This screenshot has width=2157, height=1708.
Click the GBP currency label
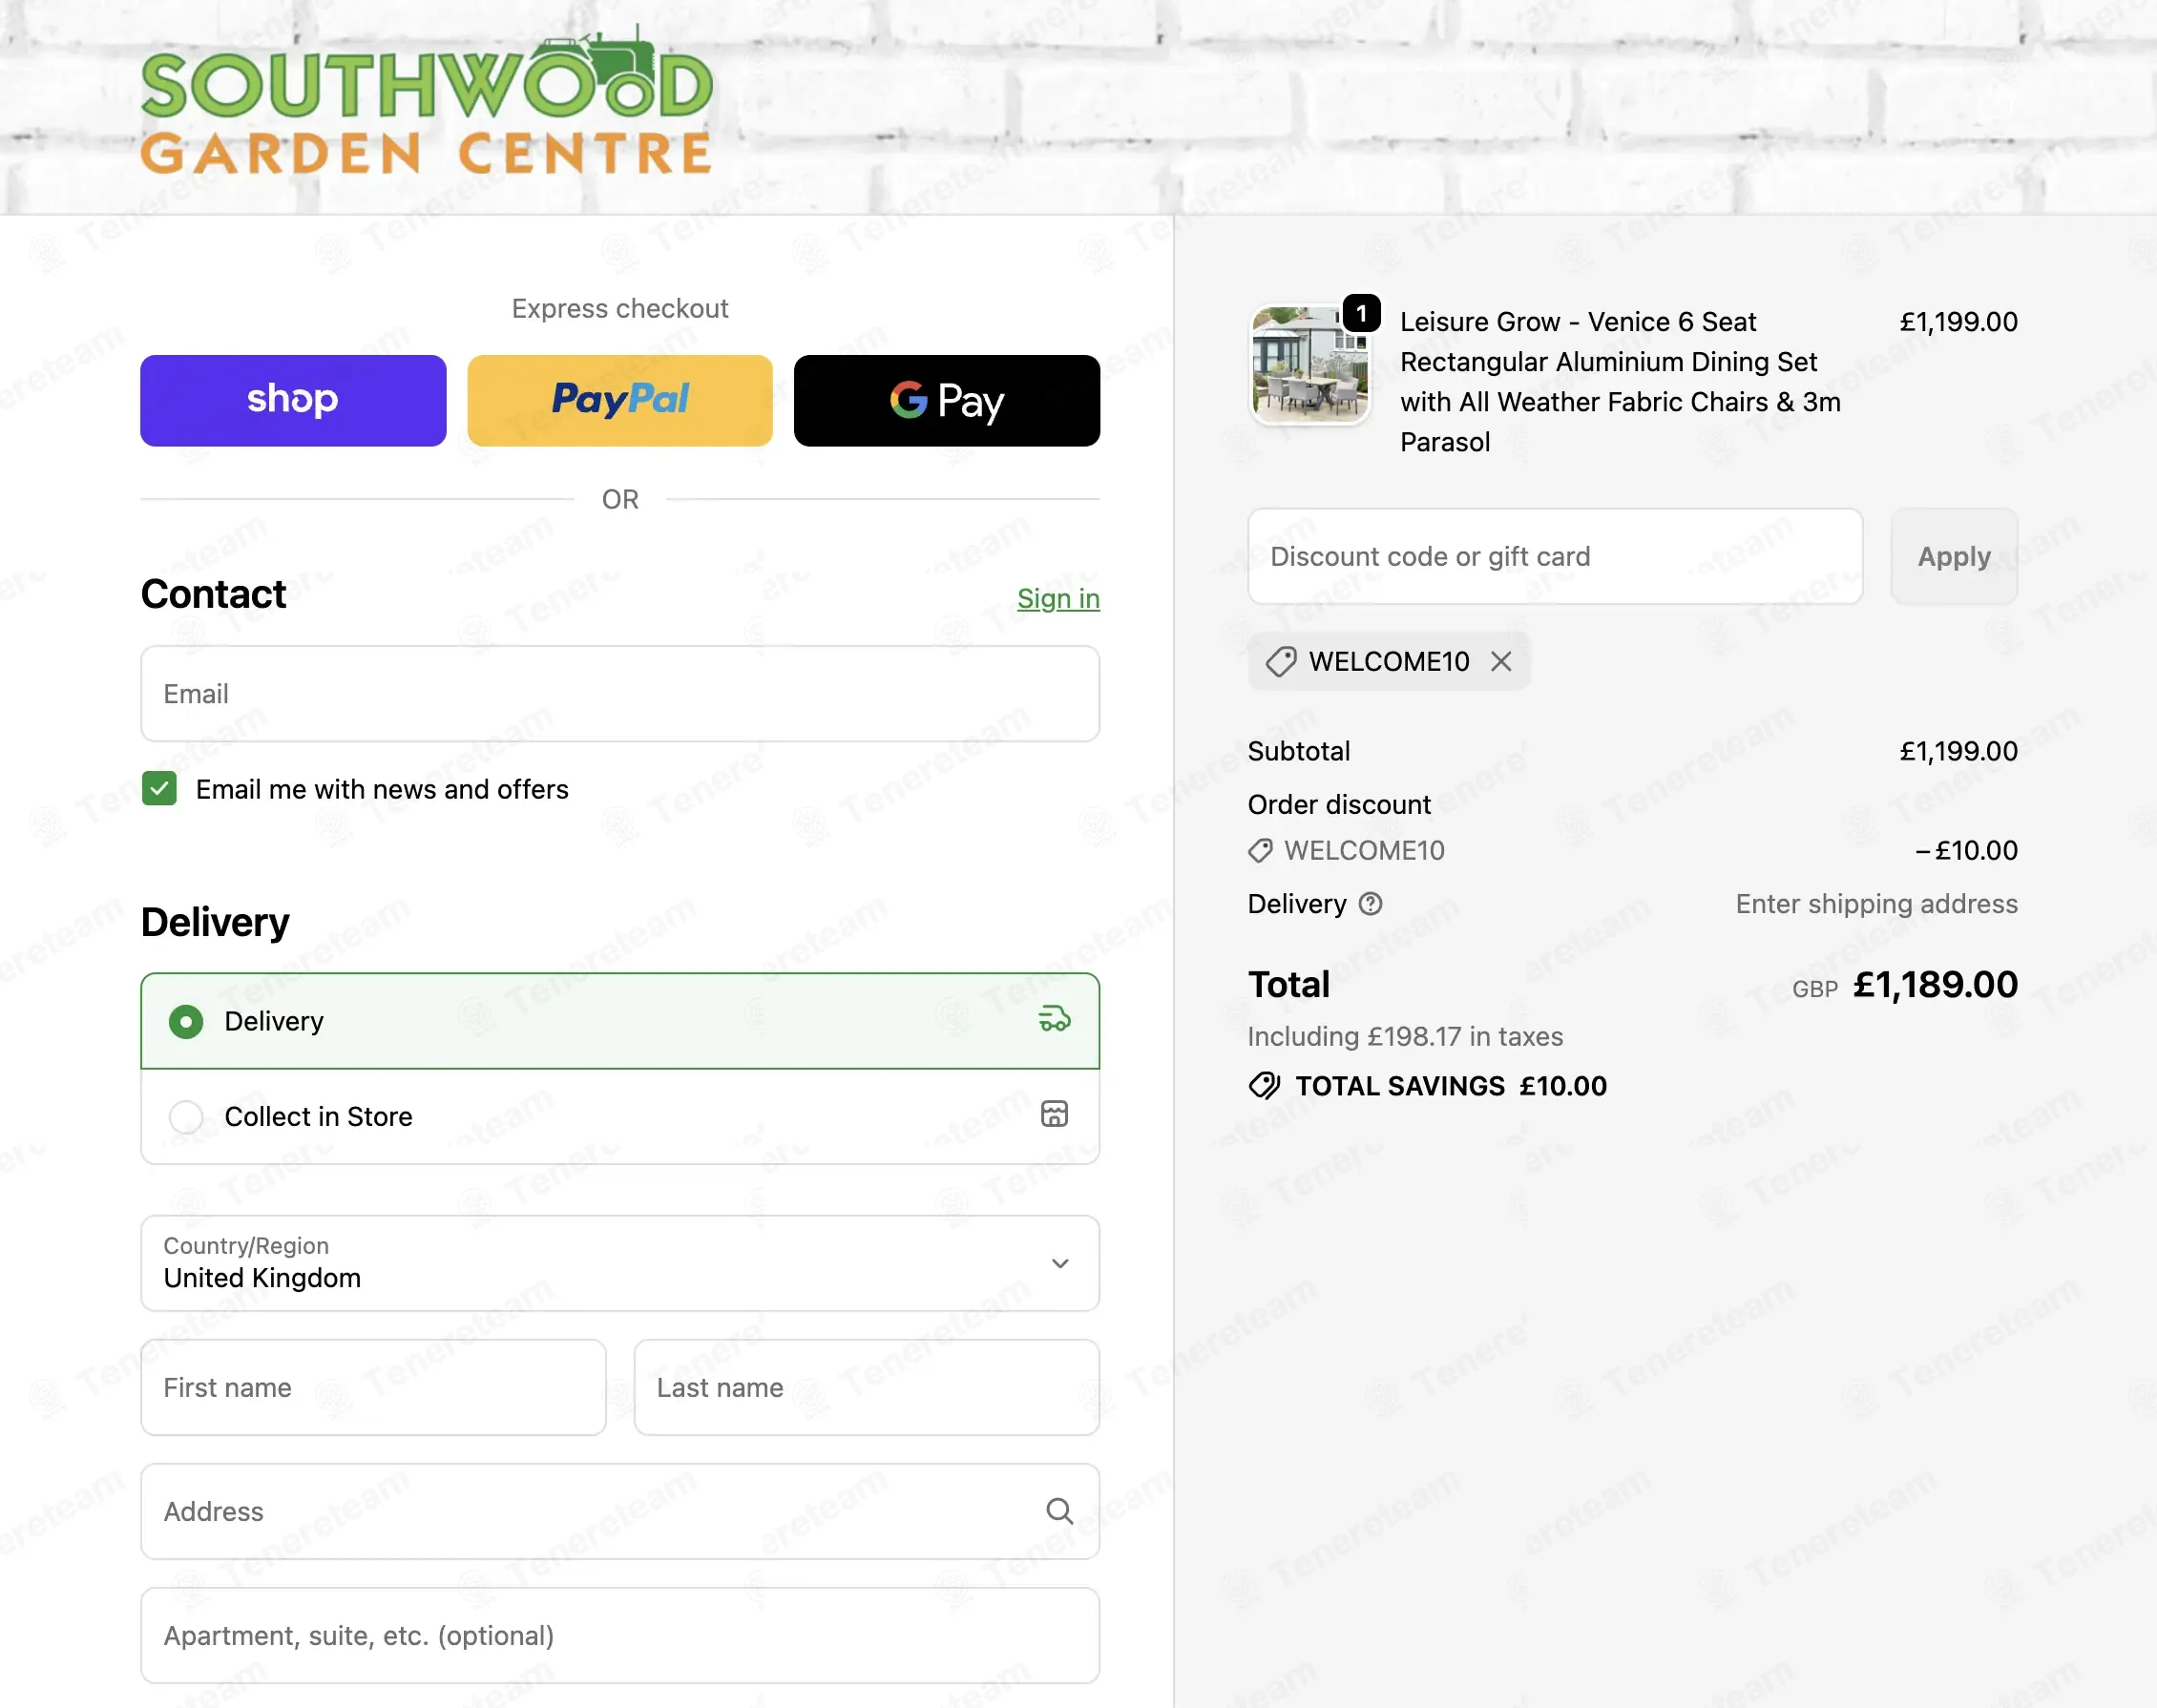(1814, 990)
